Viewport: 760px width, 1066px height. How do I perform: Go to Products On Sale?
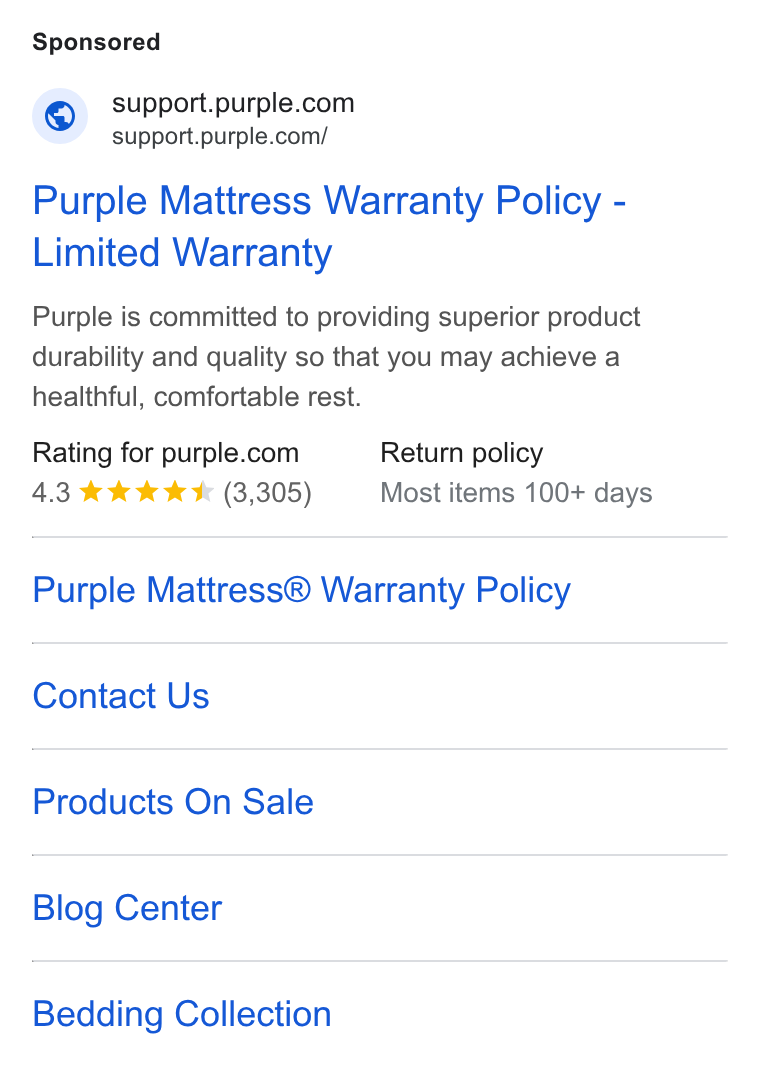[x=173, y=802]
